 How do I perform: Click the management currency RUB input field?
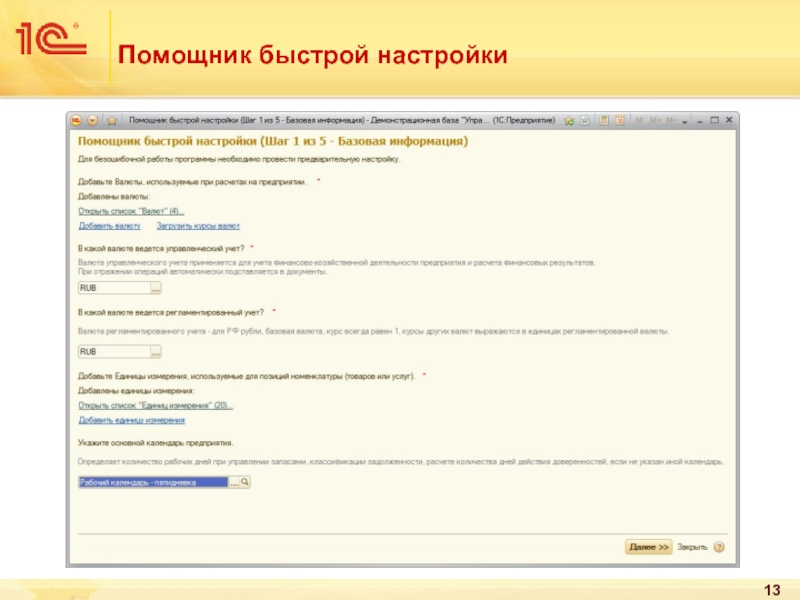(x=113, y=288)
